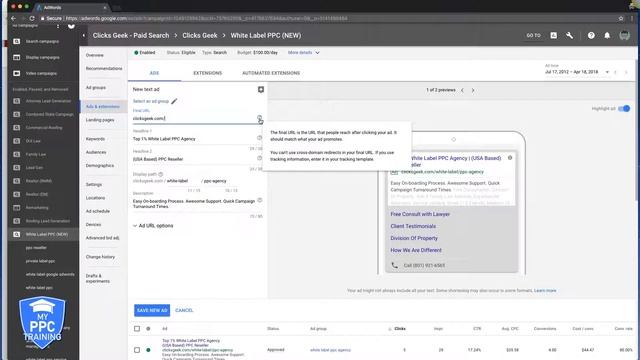Click the Remarketing campaign icon in sidebar
This screenshot has width=640, height=360.
click(16, 207)
